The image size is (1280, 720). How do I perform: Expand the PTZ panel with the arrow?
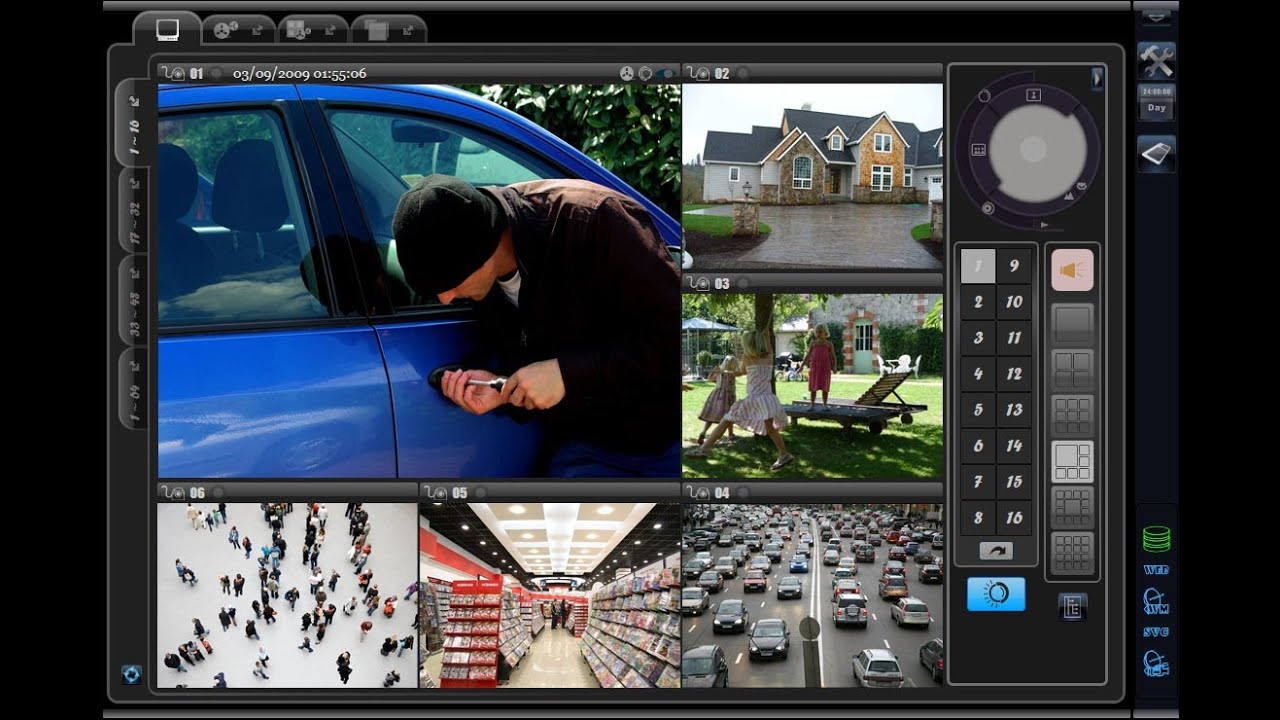click(1097, 77)
